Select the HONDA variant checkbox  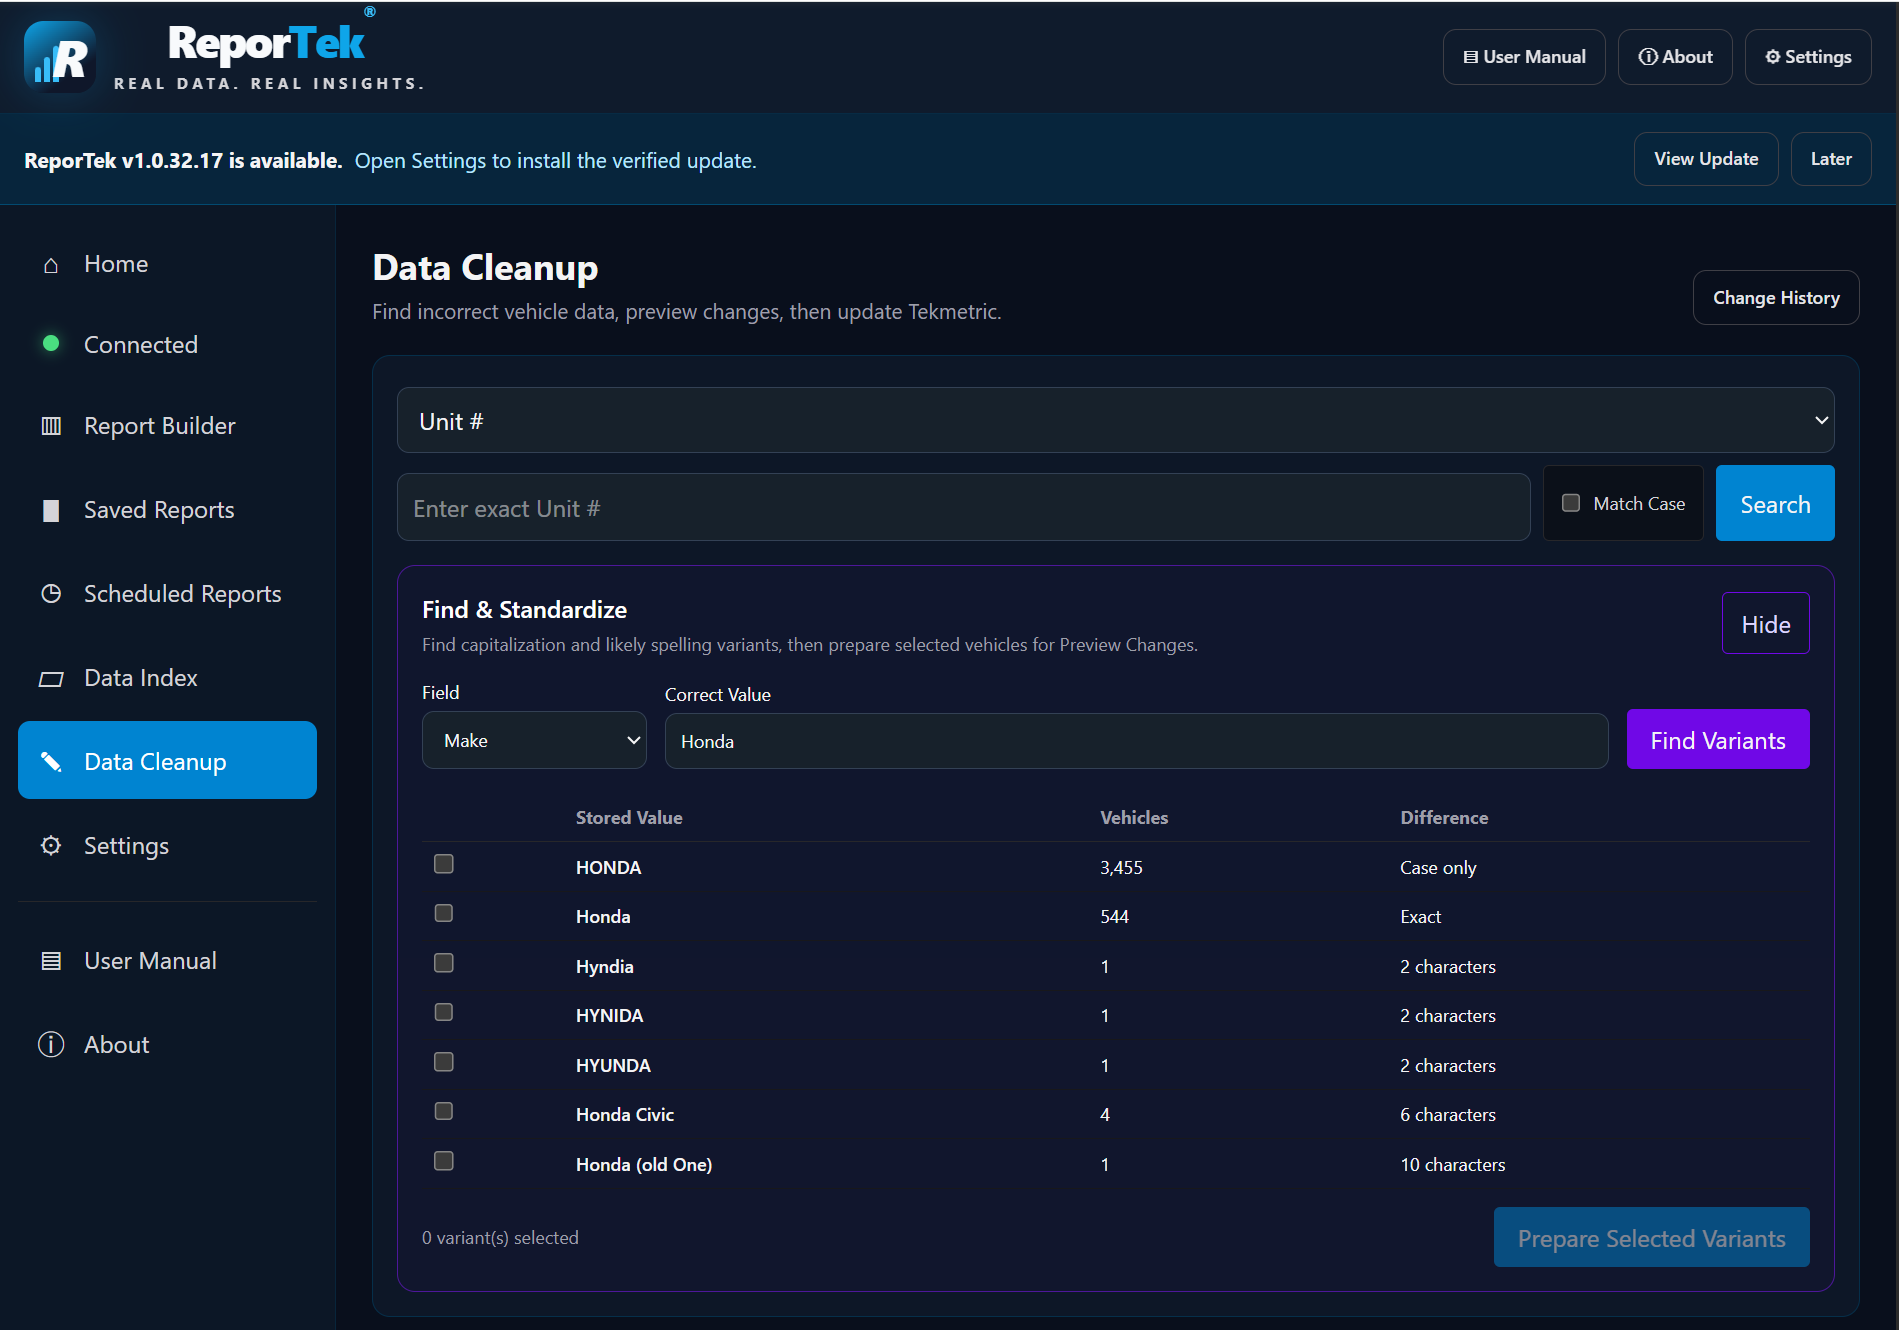click(444, 864)
